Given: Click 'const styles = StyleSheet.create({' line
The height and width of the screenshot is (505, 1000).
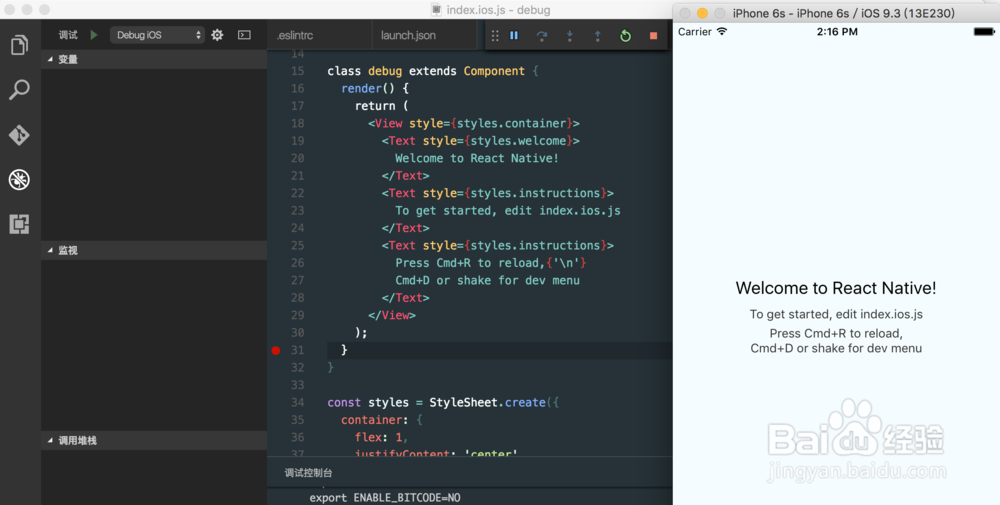Looking at the screenshot, I should [443, 402].
